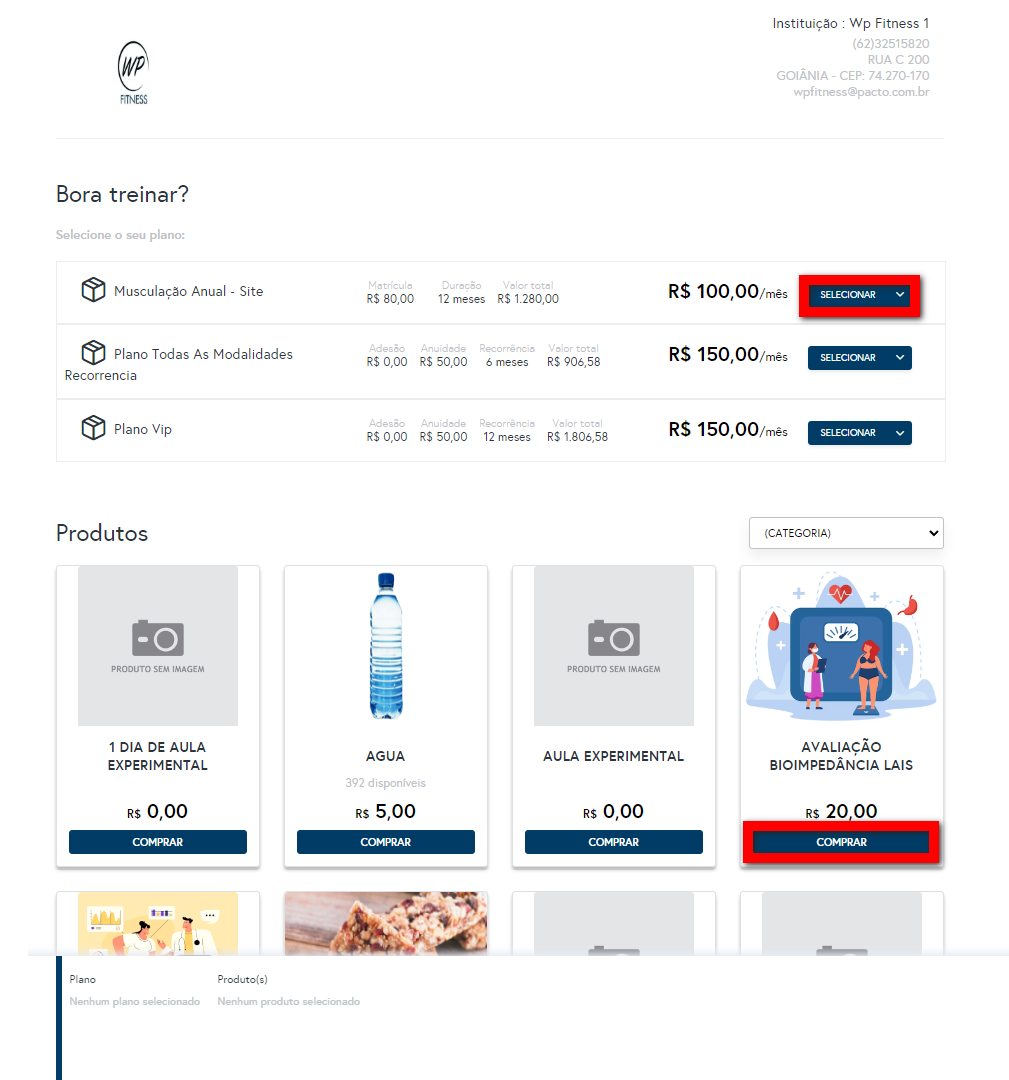Click the WP Fitness logo

(x=133, y=73)
